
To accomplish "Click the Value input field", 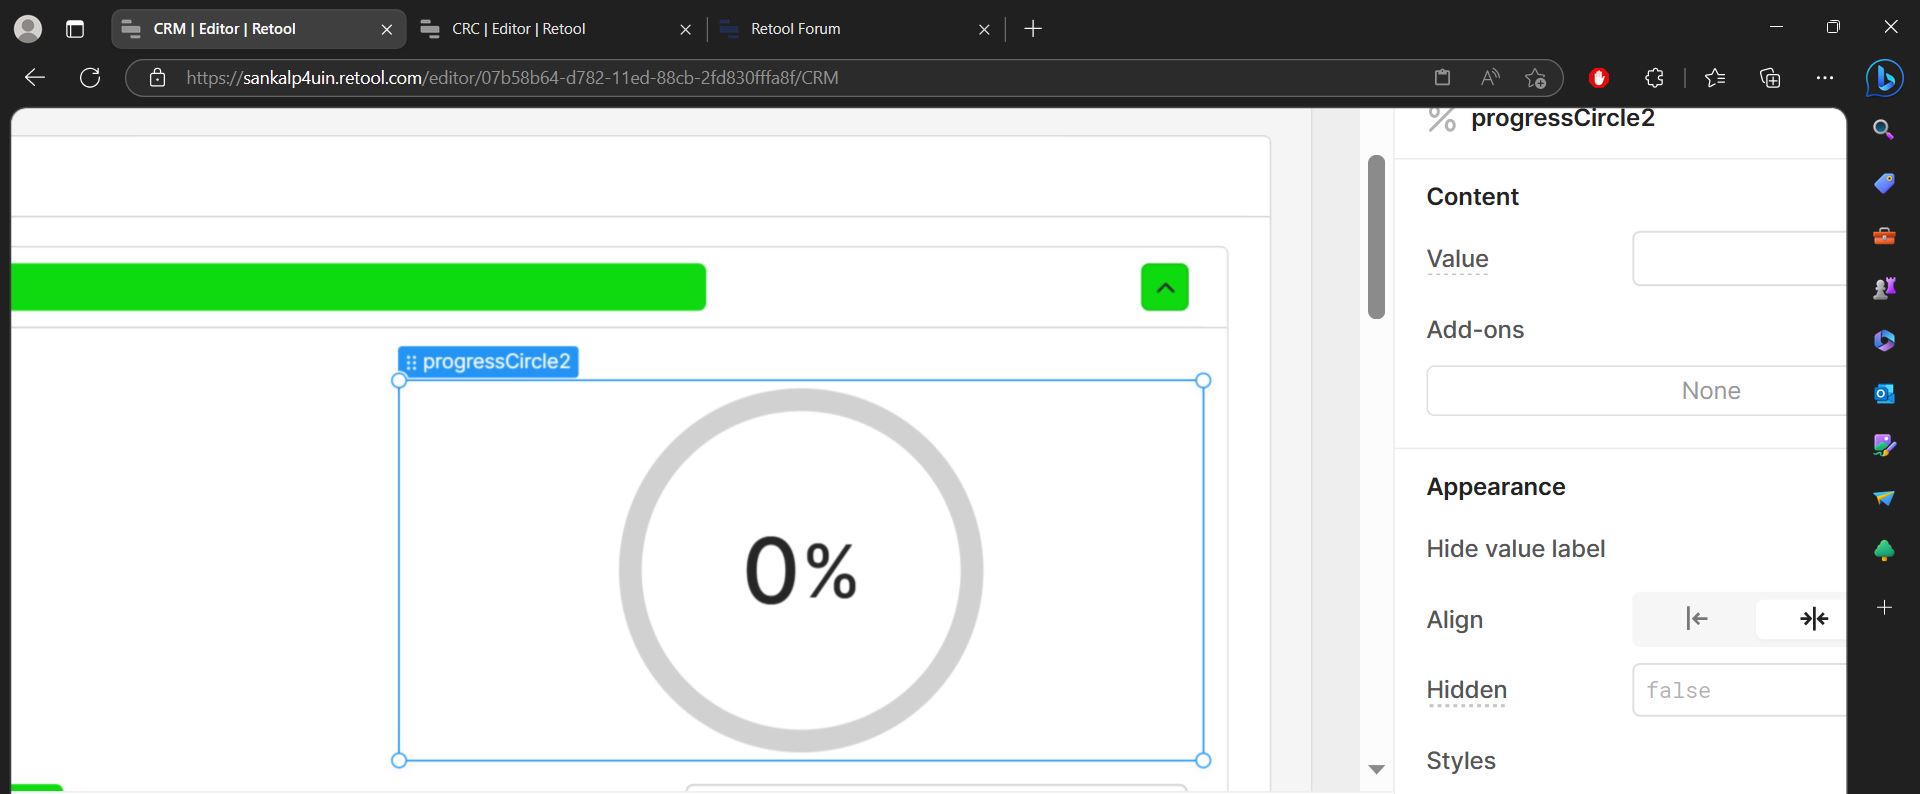I will click(1739, 259).
